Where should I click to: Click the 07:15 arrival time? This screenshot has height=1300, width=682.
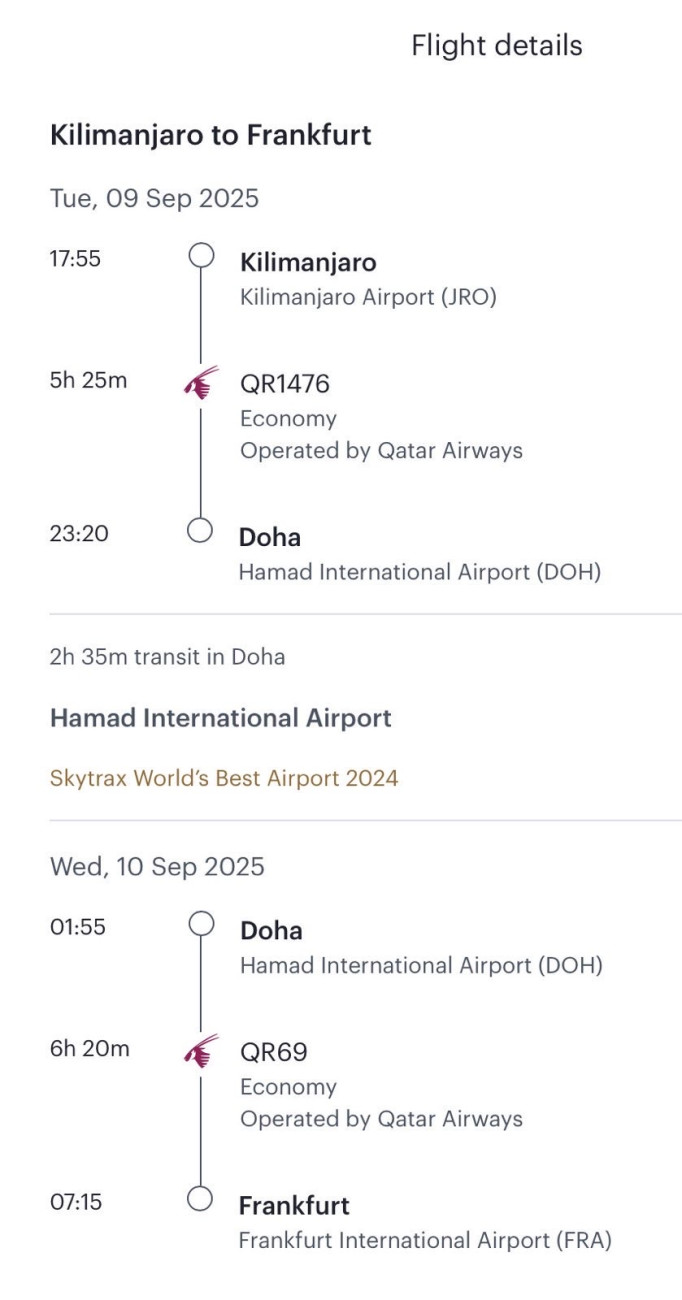coord(76,1202)
